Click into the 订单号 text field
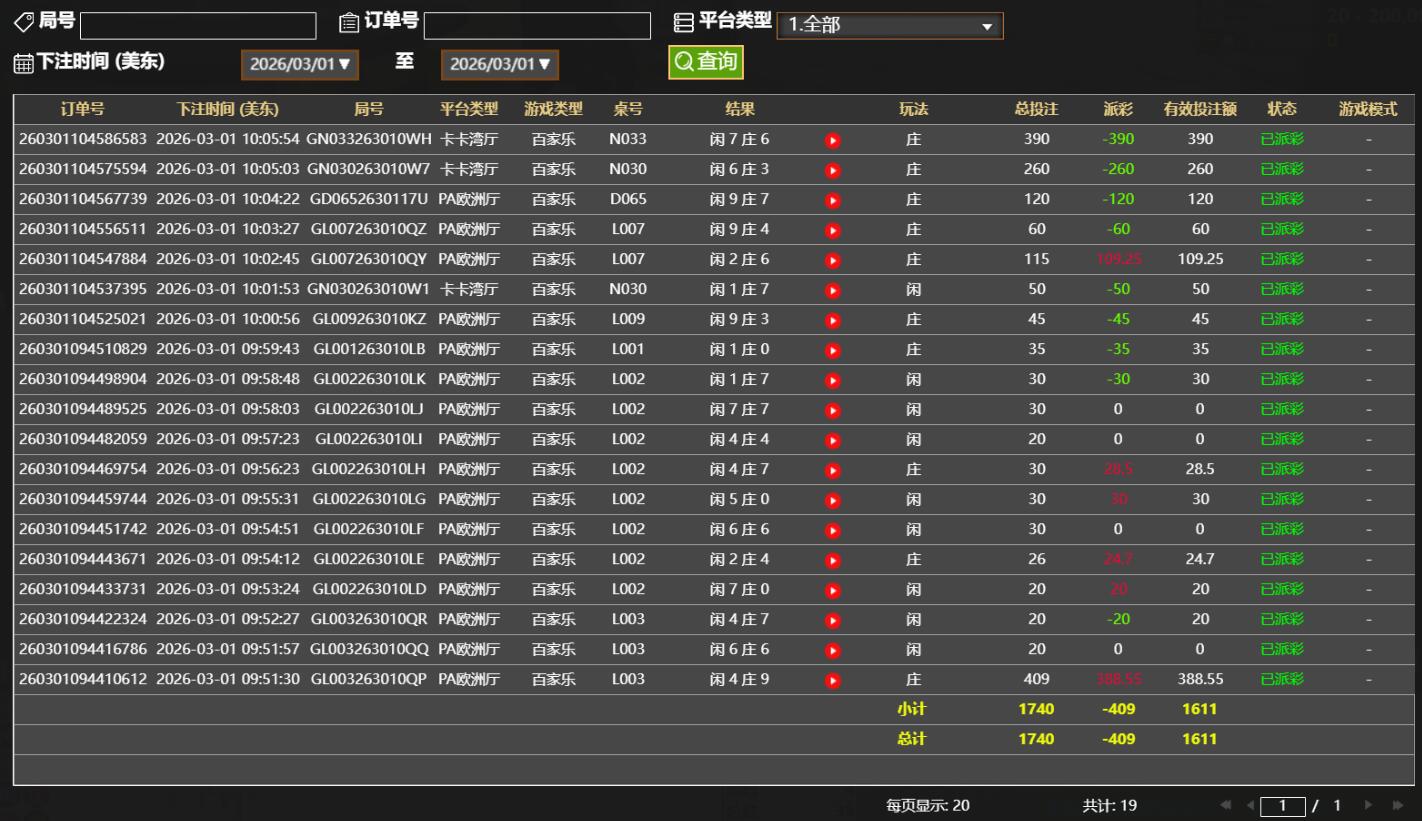The width and height of the screenshot is (1422, 821). click(x=537, y=26)
